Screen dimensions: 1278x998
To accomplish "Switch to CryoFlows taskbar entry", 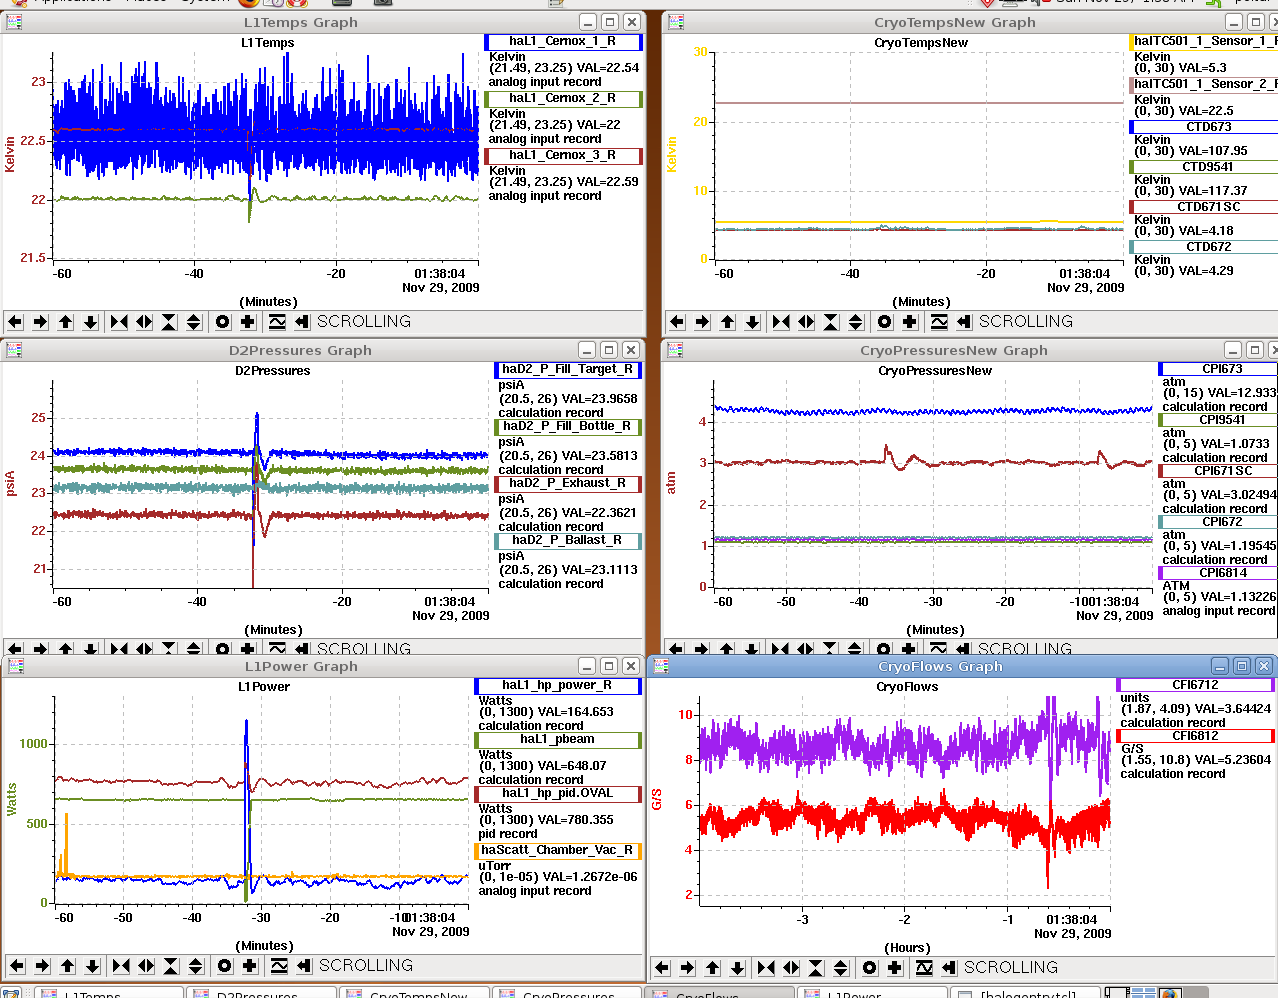I will [x=720, y=993].
